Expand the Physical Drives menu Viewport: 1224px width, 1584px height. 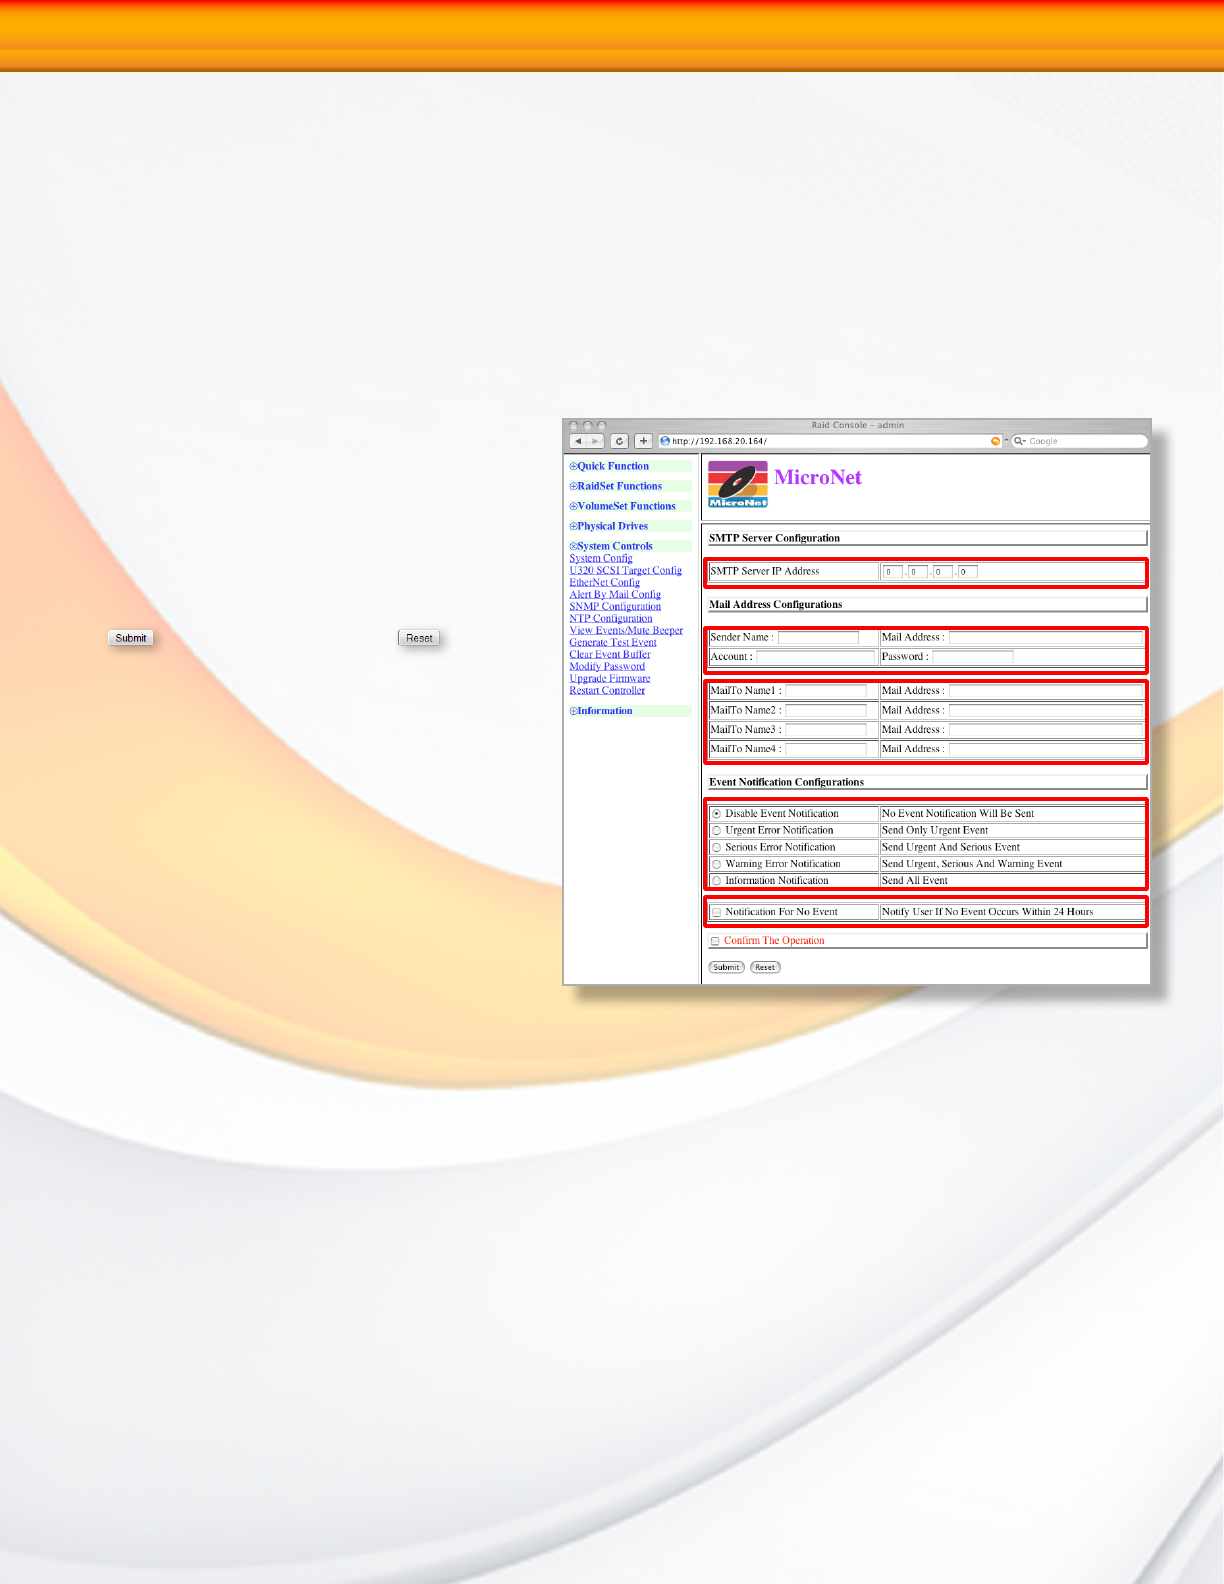[609, 526]
